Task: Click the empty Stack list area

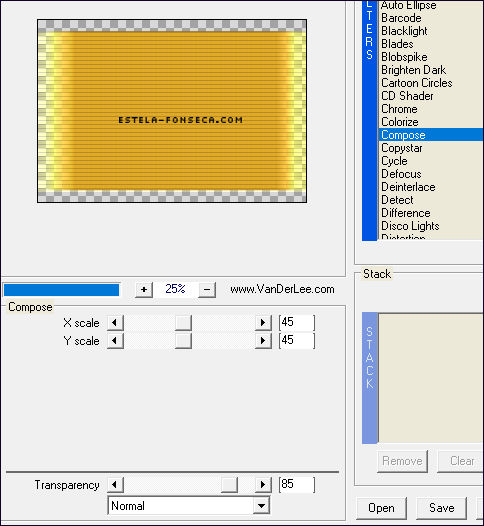Action: point(431,378)
